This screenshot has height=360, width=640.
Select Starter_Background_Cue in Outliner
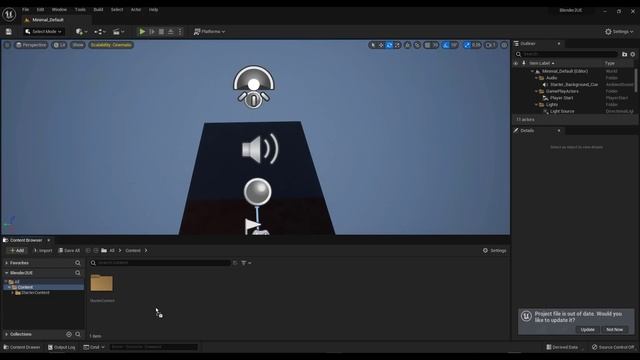(573, 84)
